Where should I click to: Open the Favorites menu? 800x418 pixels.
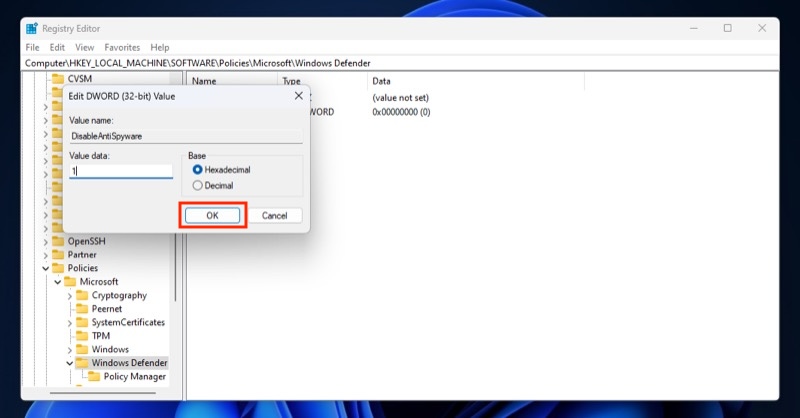[122, 47]
